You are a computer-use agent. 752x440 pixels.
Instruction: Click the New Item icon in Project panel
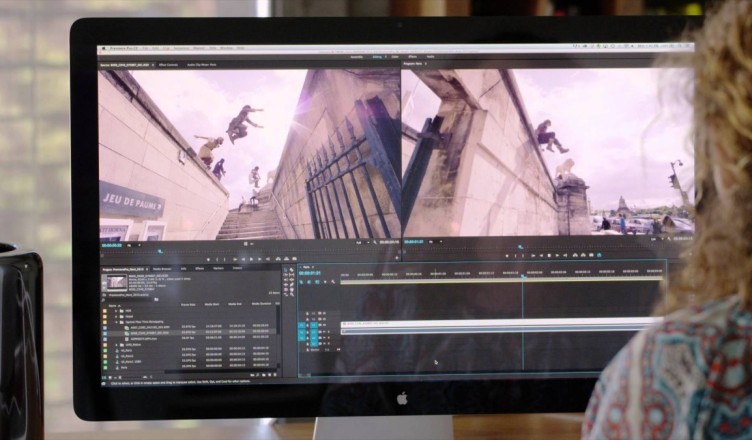[270, 375]
